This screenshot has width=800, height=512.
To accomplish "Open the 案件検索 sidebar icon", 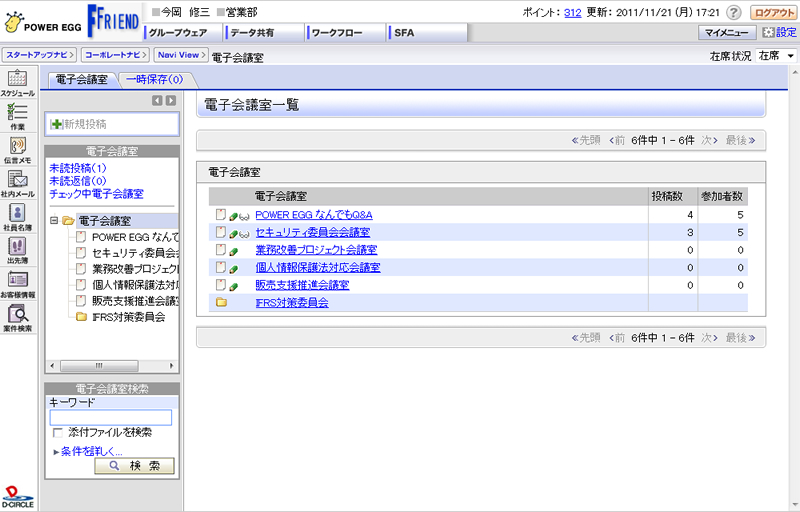I will (17, 318).
